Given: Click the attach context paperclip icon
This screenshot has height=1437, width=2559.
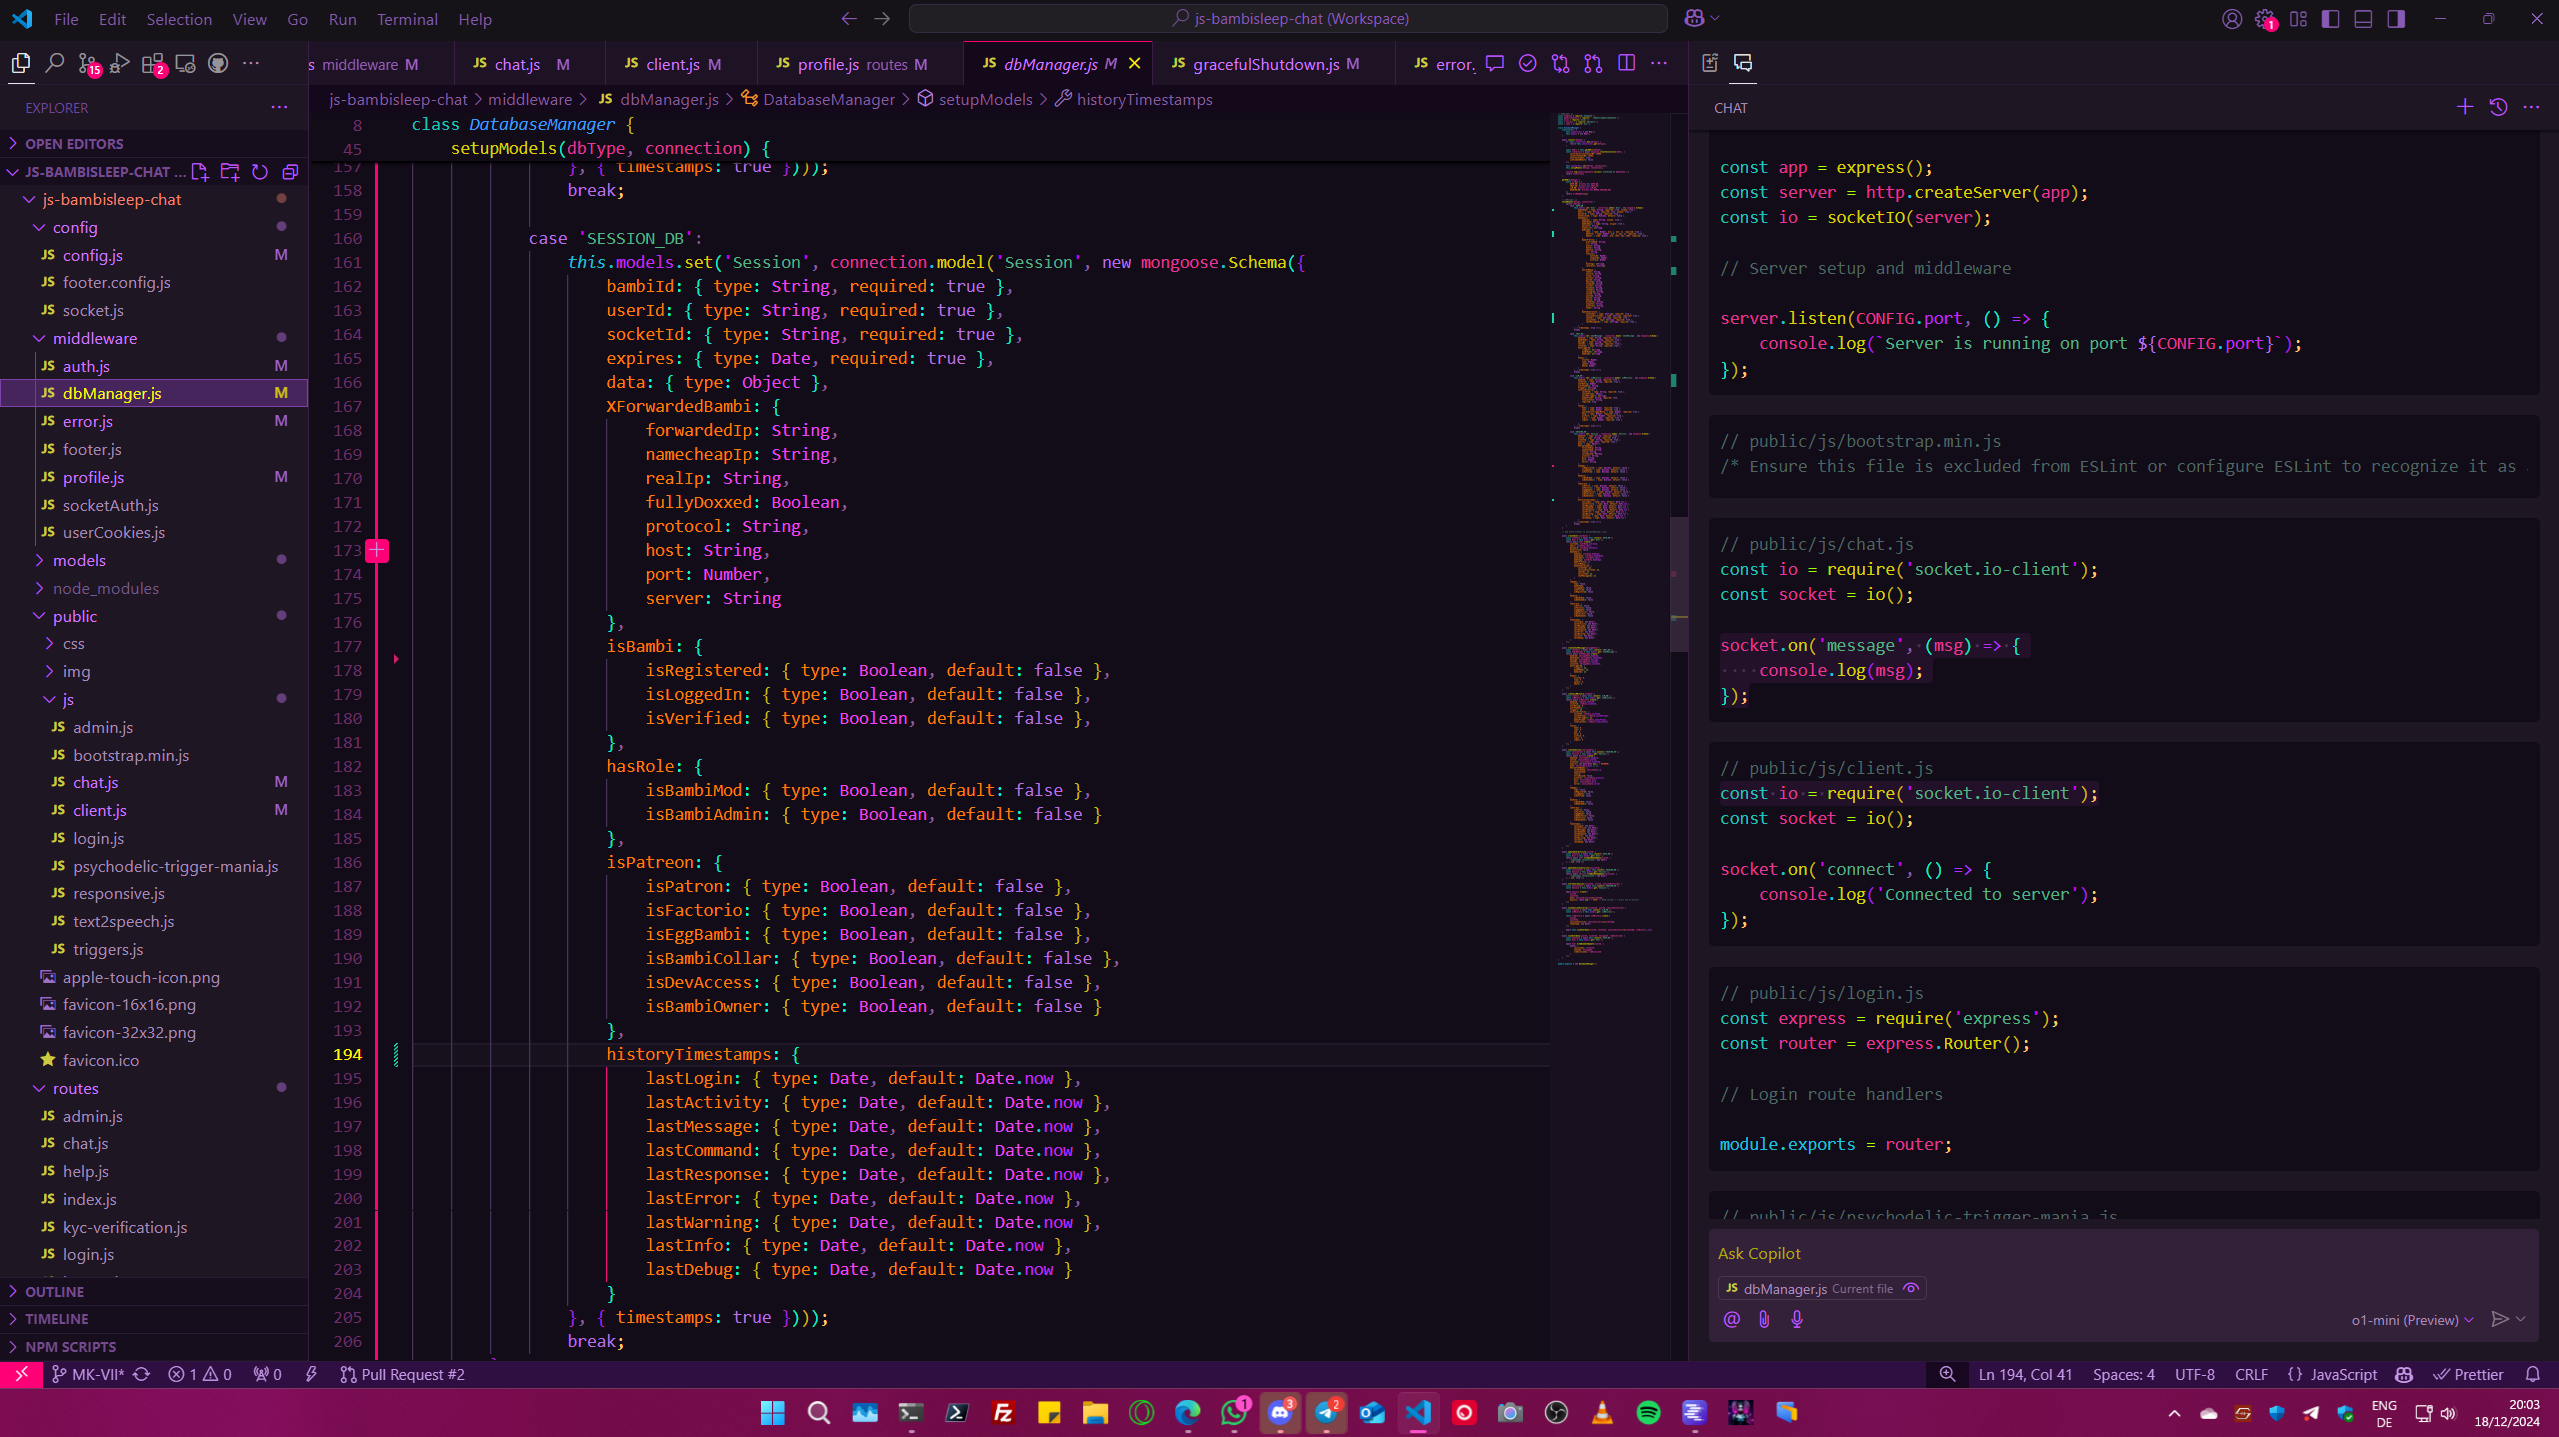Looking at the screenshot, I should click(1764, 1319).
